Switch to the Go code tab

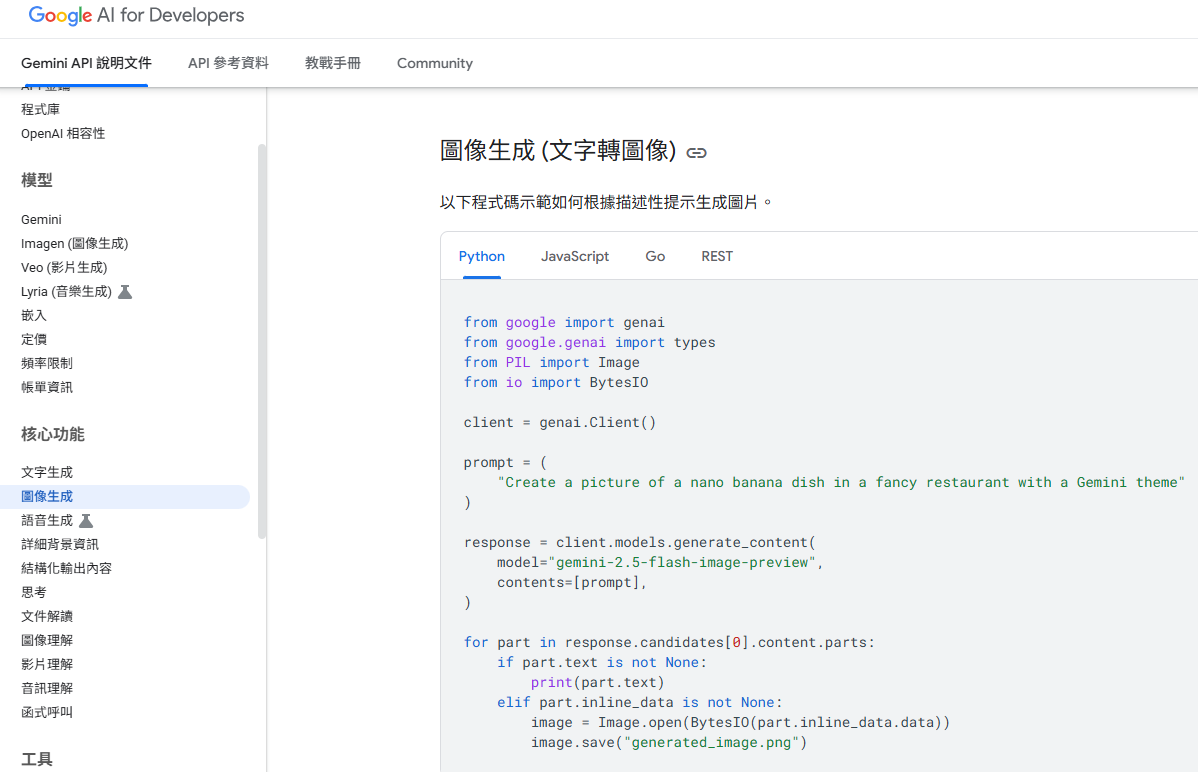pyautogui.click(x=655, y=256)
